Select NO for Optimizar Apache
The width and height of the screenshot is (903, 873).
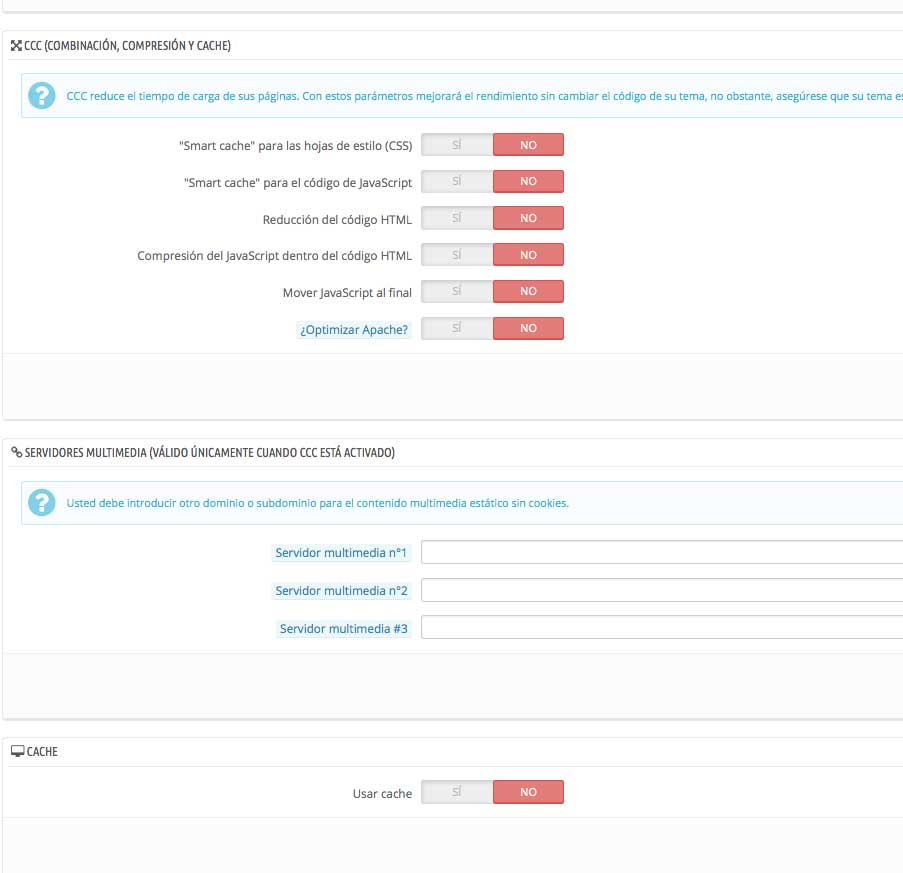pyautogui.click(x=528, y=328)
